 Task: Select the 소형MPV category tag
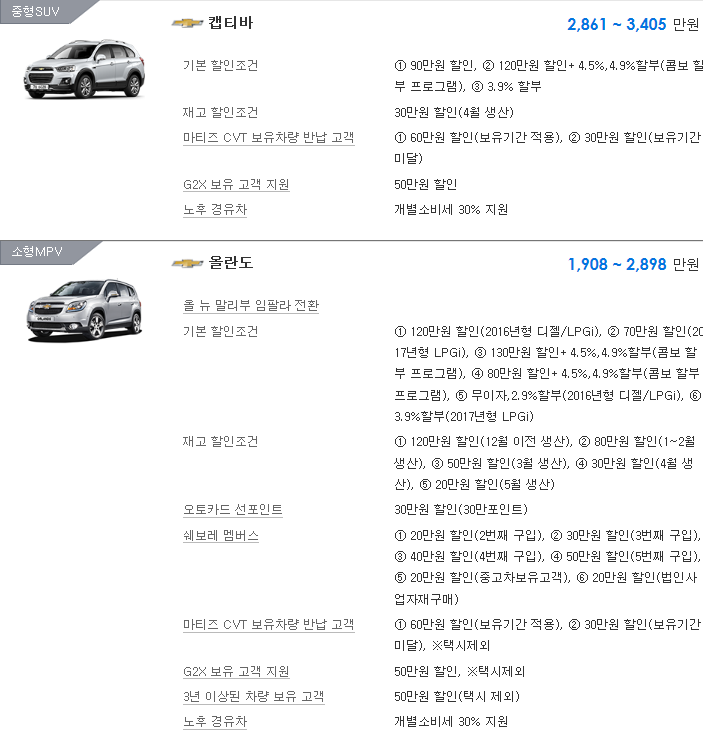tap(37, 252)
